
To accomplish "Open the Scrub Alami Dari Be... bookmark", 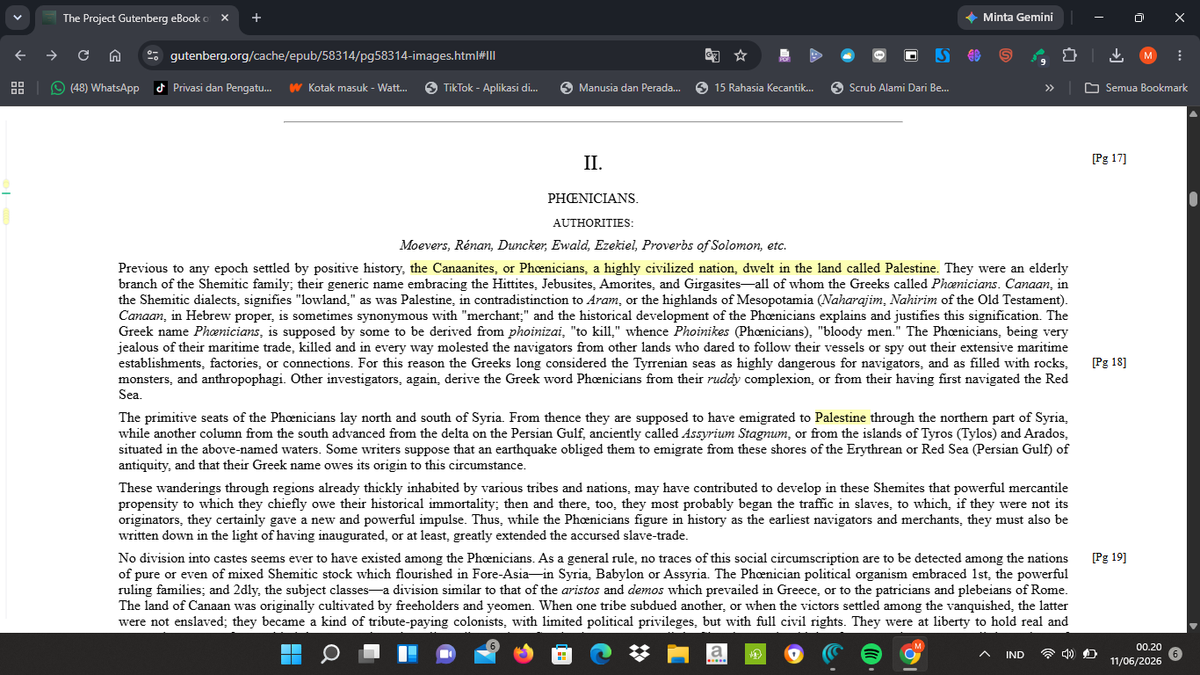I will tap(889, 88).
